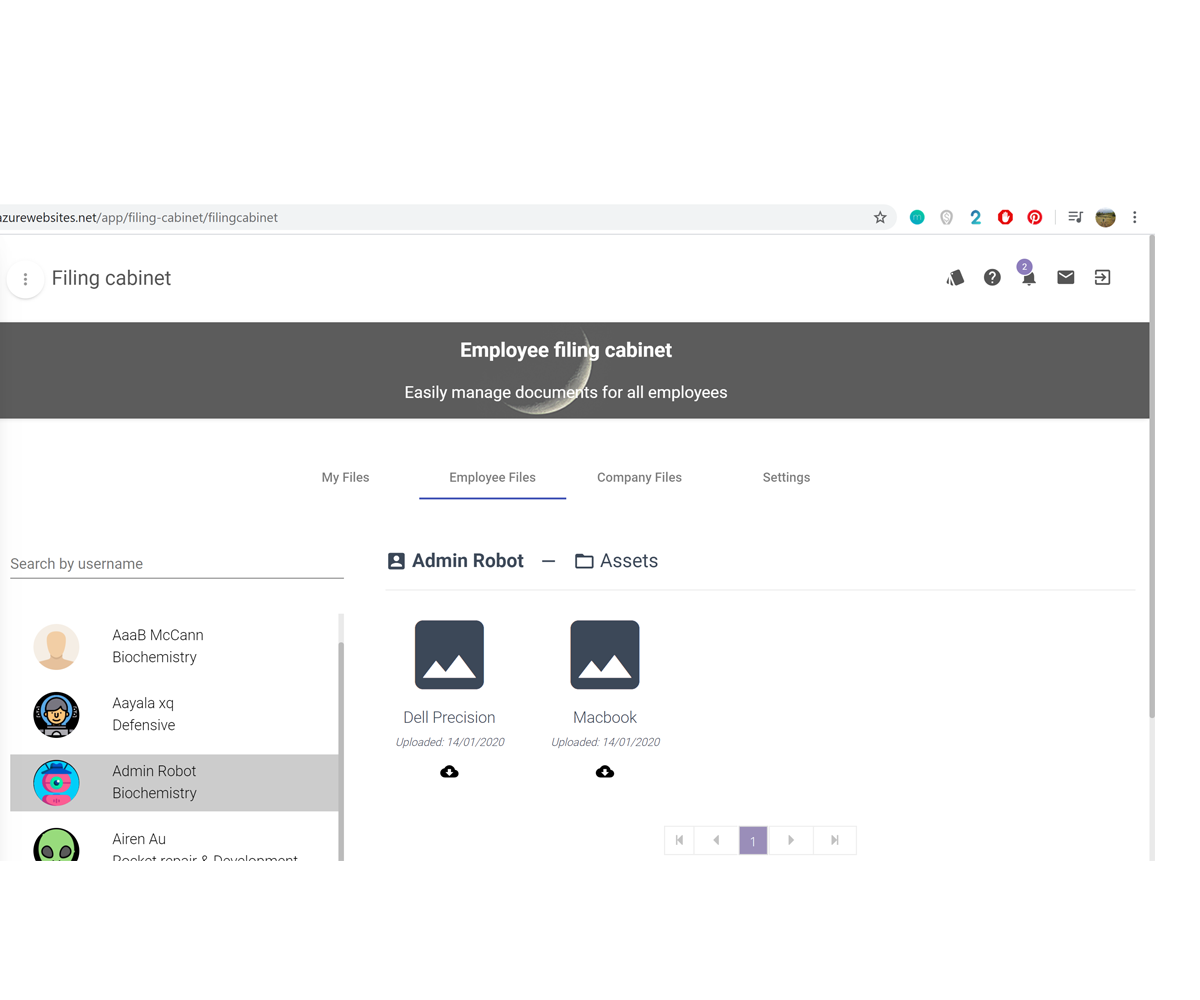Open notifications bell with badge 2

(1028, 276)
